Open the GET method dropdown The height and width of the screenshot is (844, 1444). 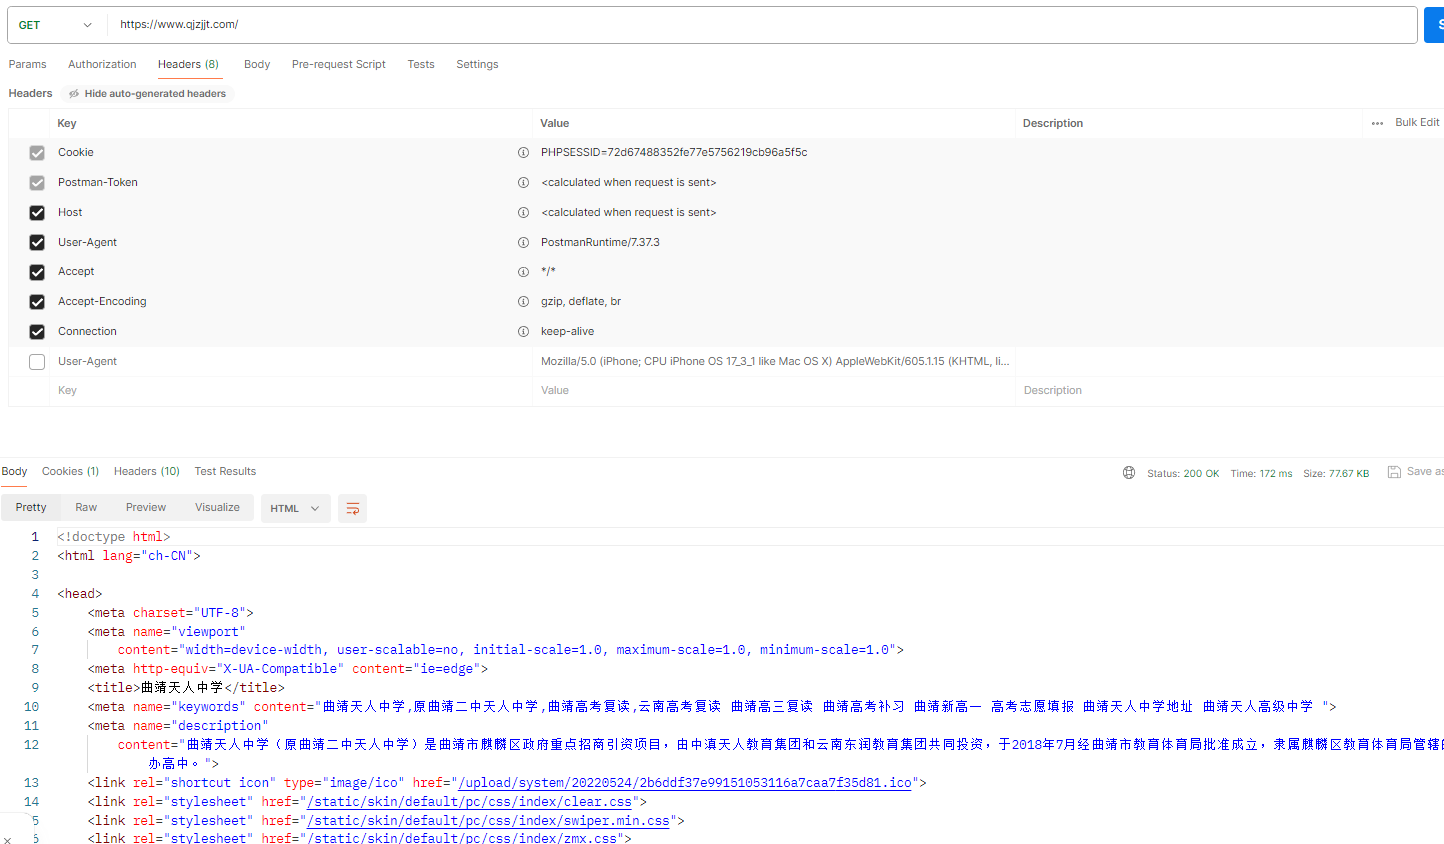55,25
